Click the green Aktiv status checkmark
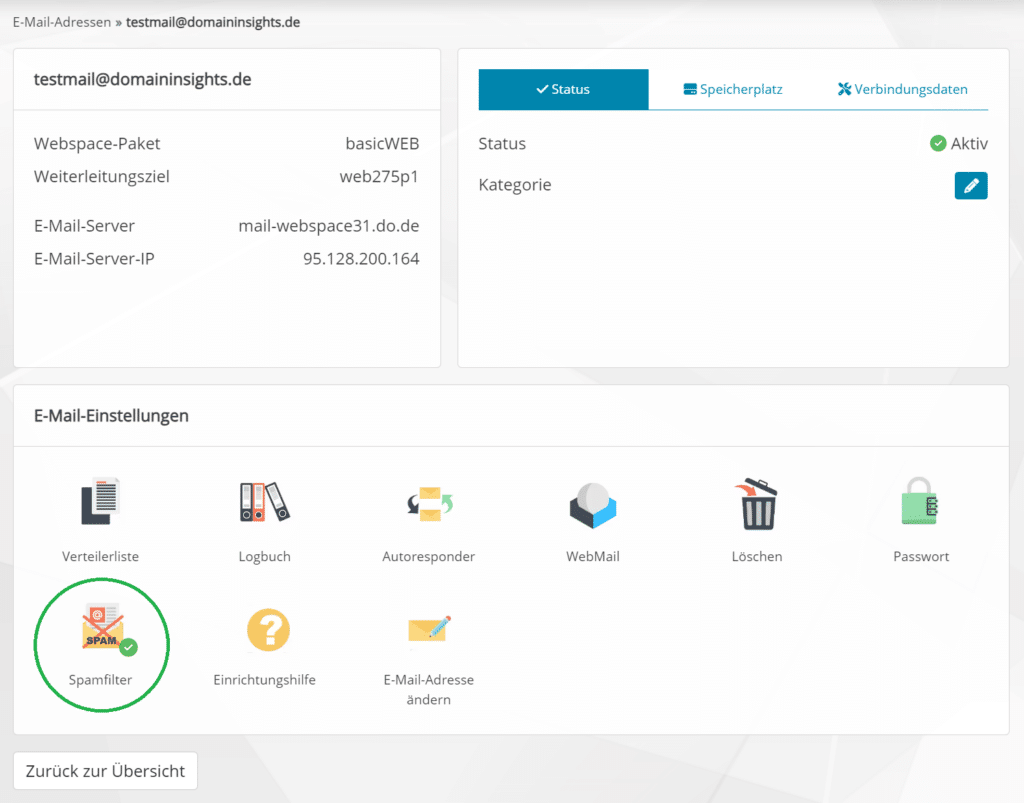 point(938,144)
